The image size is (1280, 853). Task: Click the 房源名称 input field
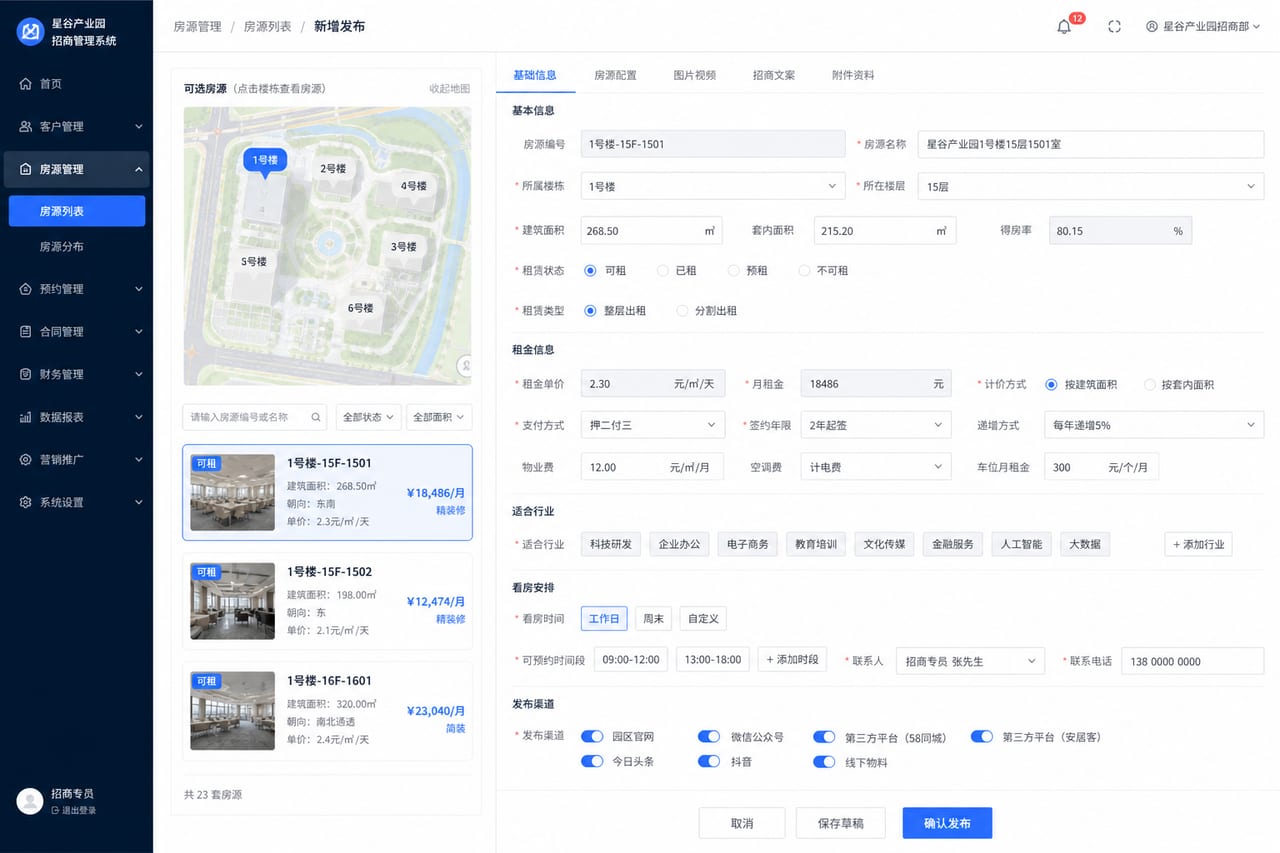coord(1091,144)
